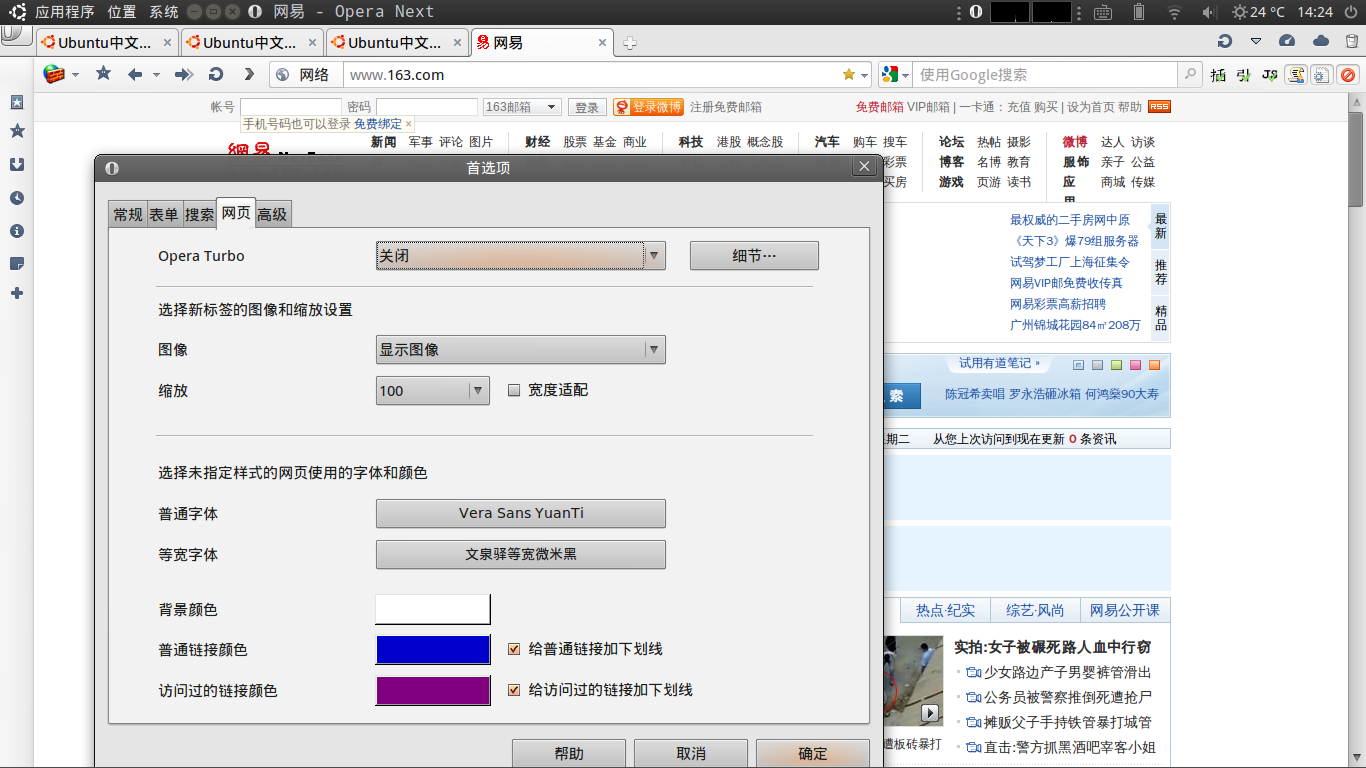
Task: Open the tab list dropdown triangle in tab bar
Action: 1256,42
